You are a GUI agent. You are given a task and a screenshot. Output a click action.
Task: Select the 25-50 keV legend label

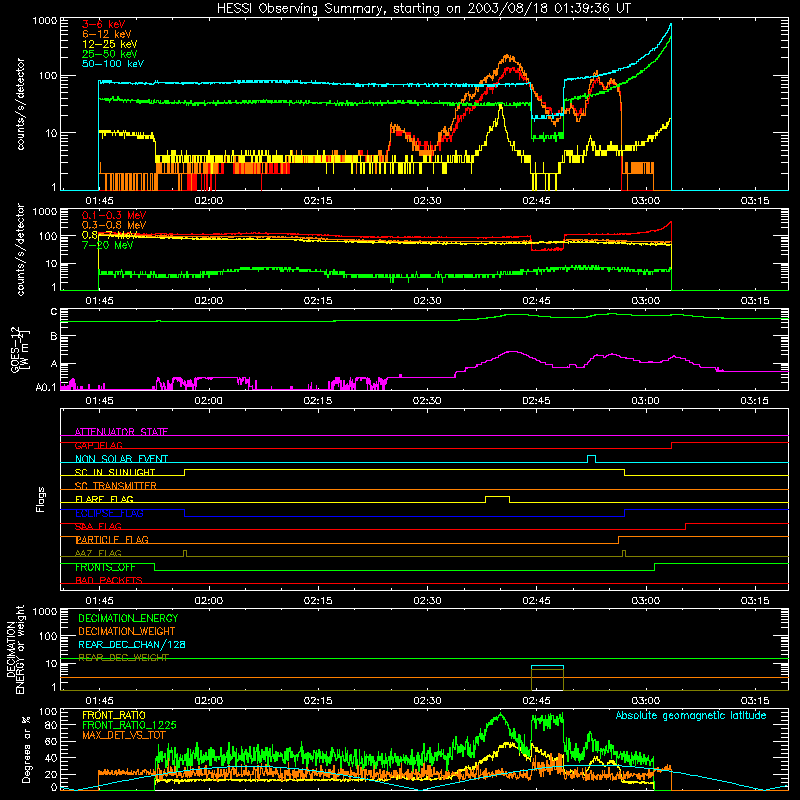(x=110, y=54)
